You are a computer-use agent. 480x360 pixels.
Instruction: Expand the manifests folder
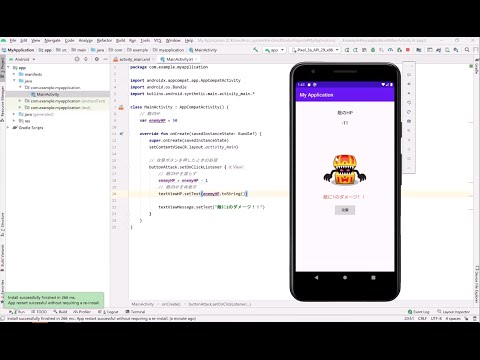(14, 74)
